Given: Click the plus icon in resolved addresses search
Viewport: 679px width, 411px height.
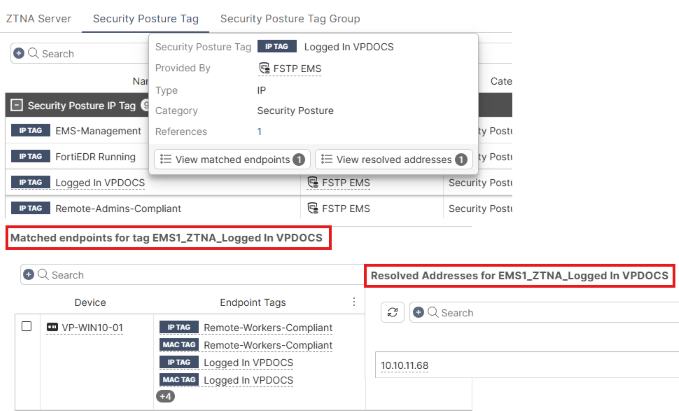Looking at the screenshot, I should pyautogui.click(x=418, y=313).
